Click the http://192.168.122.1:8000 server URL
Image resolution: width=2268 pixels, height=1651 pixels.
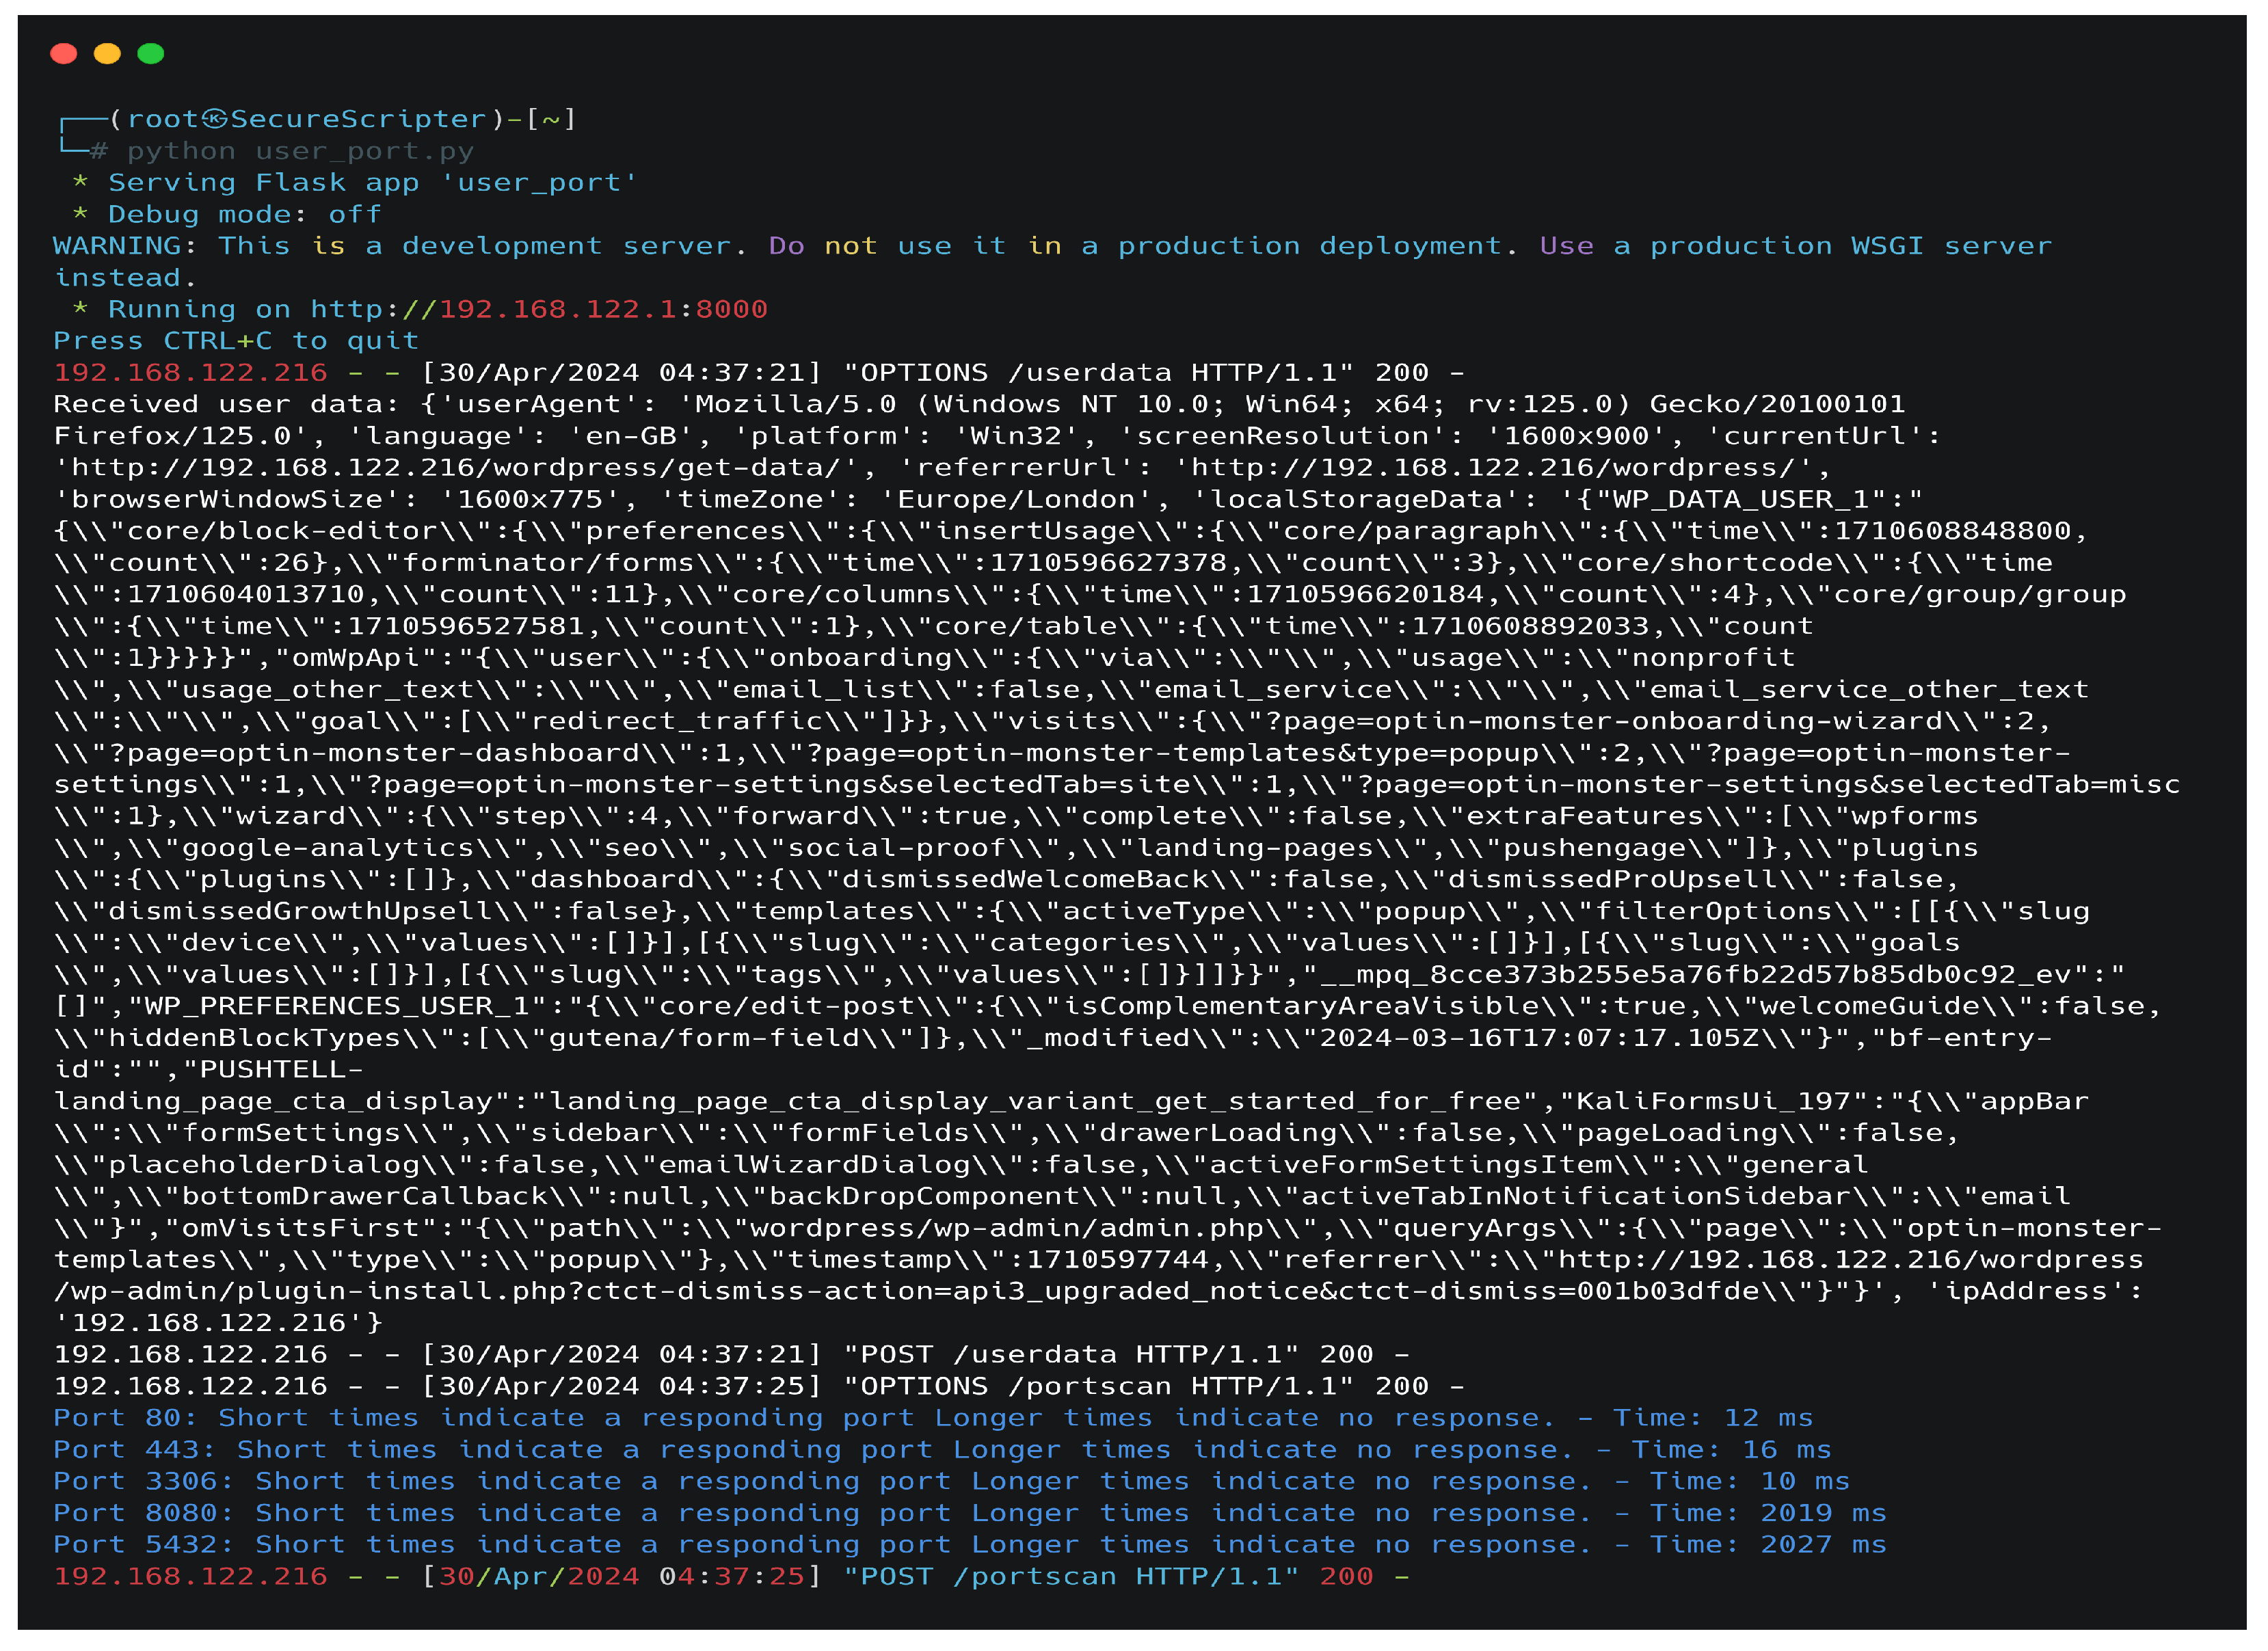[x=538, y=309]
